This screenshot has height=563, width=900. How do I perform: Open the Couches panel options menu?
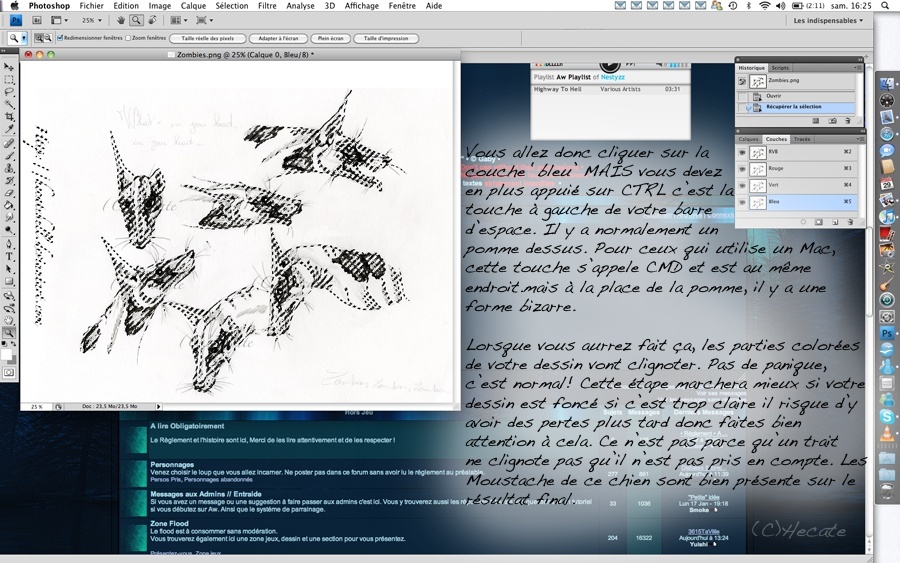pyautogui.click(x=860, y=139)
